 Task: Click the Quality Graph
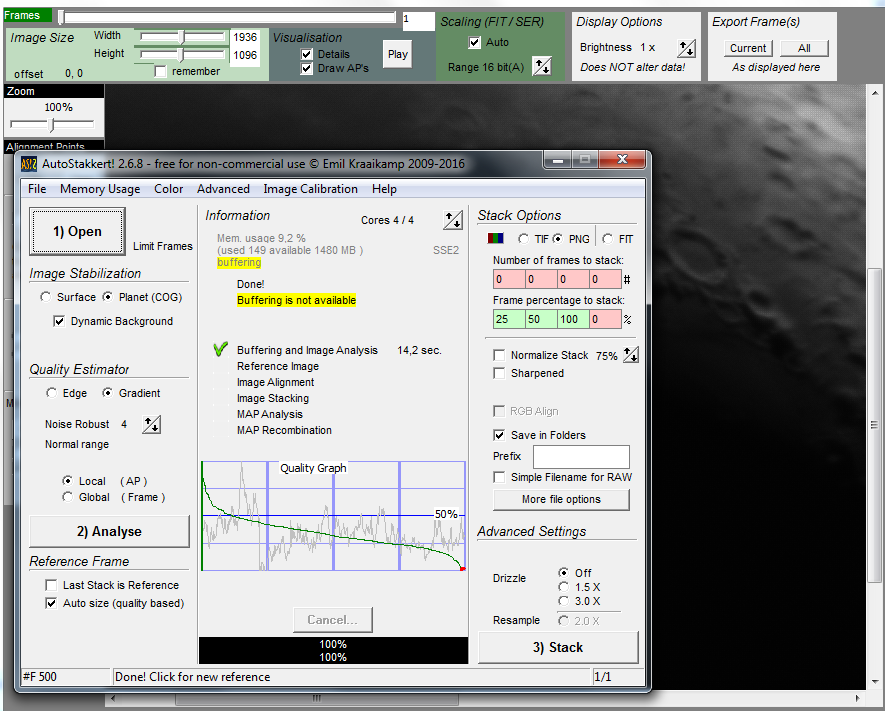334,516
